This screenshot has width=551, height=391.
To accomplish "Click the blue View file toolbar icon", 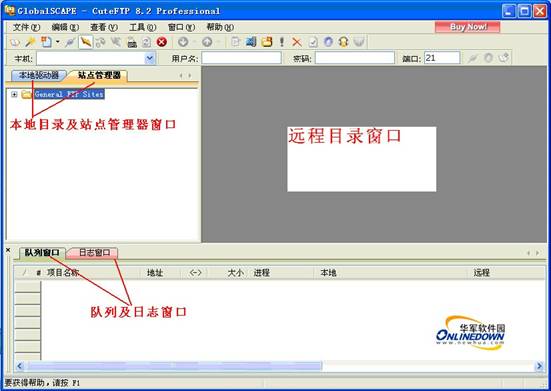I will [251, 42].
